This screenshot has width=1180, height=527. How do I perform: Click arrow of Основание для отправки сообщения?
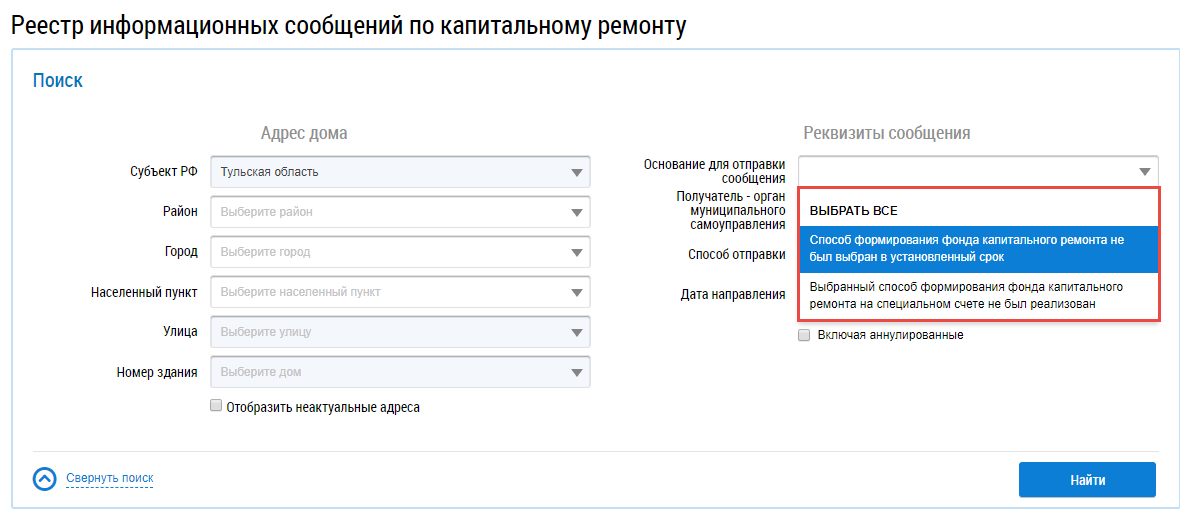[x=1144, y=172]
